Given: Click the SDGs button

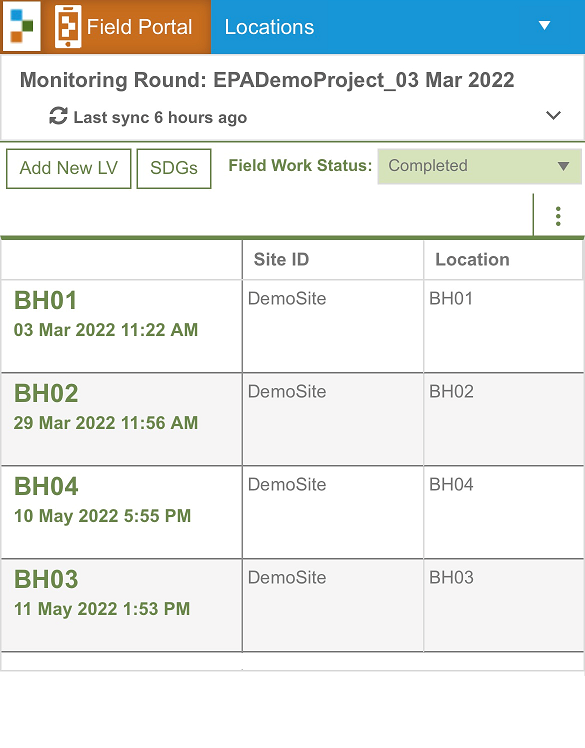Looking at the screenshot, I should click(174, 168).
